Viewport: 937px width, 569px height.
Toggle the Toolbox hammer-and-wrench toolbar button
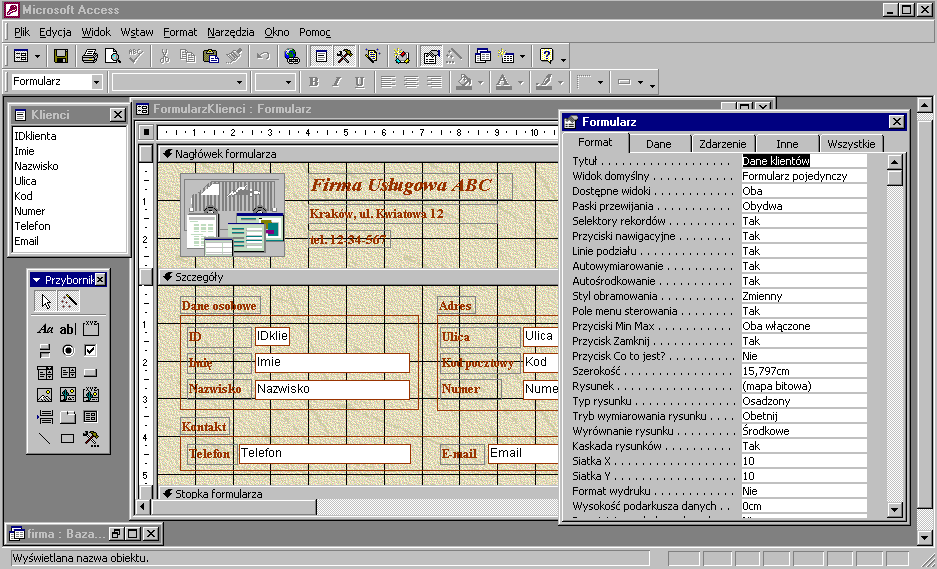pos(344,56)
